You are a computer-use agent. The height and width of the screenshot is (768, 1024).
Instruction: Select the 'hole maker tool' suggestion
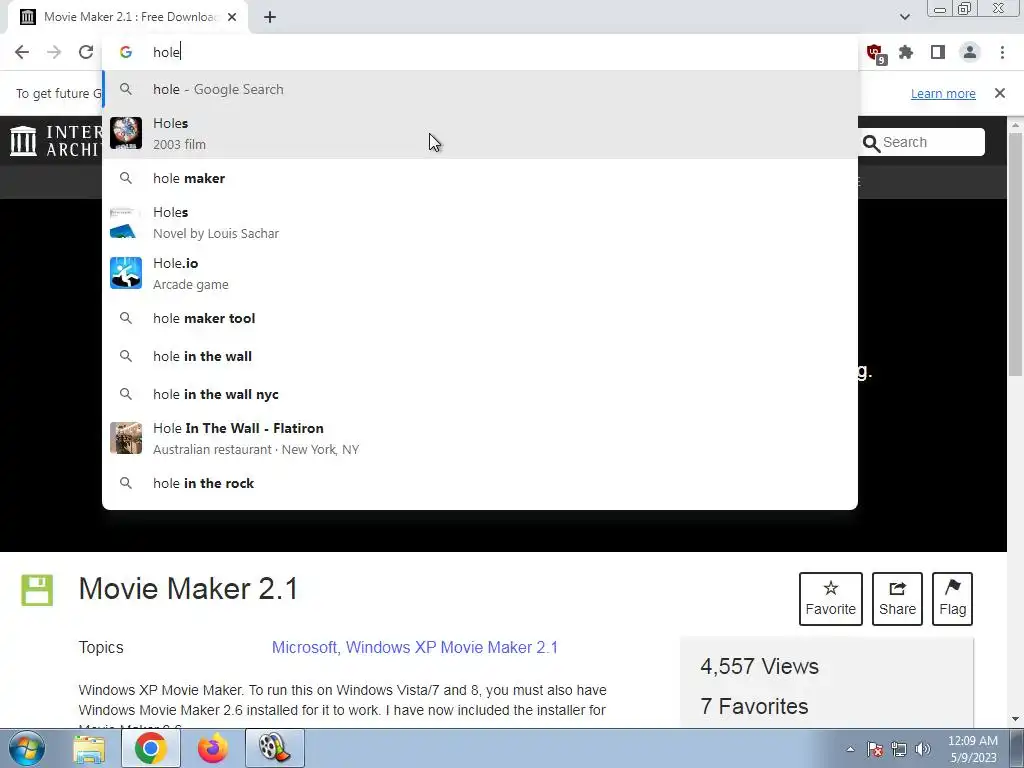(x=480, y=318)
